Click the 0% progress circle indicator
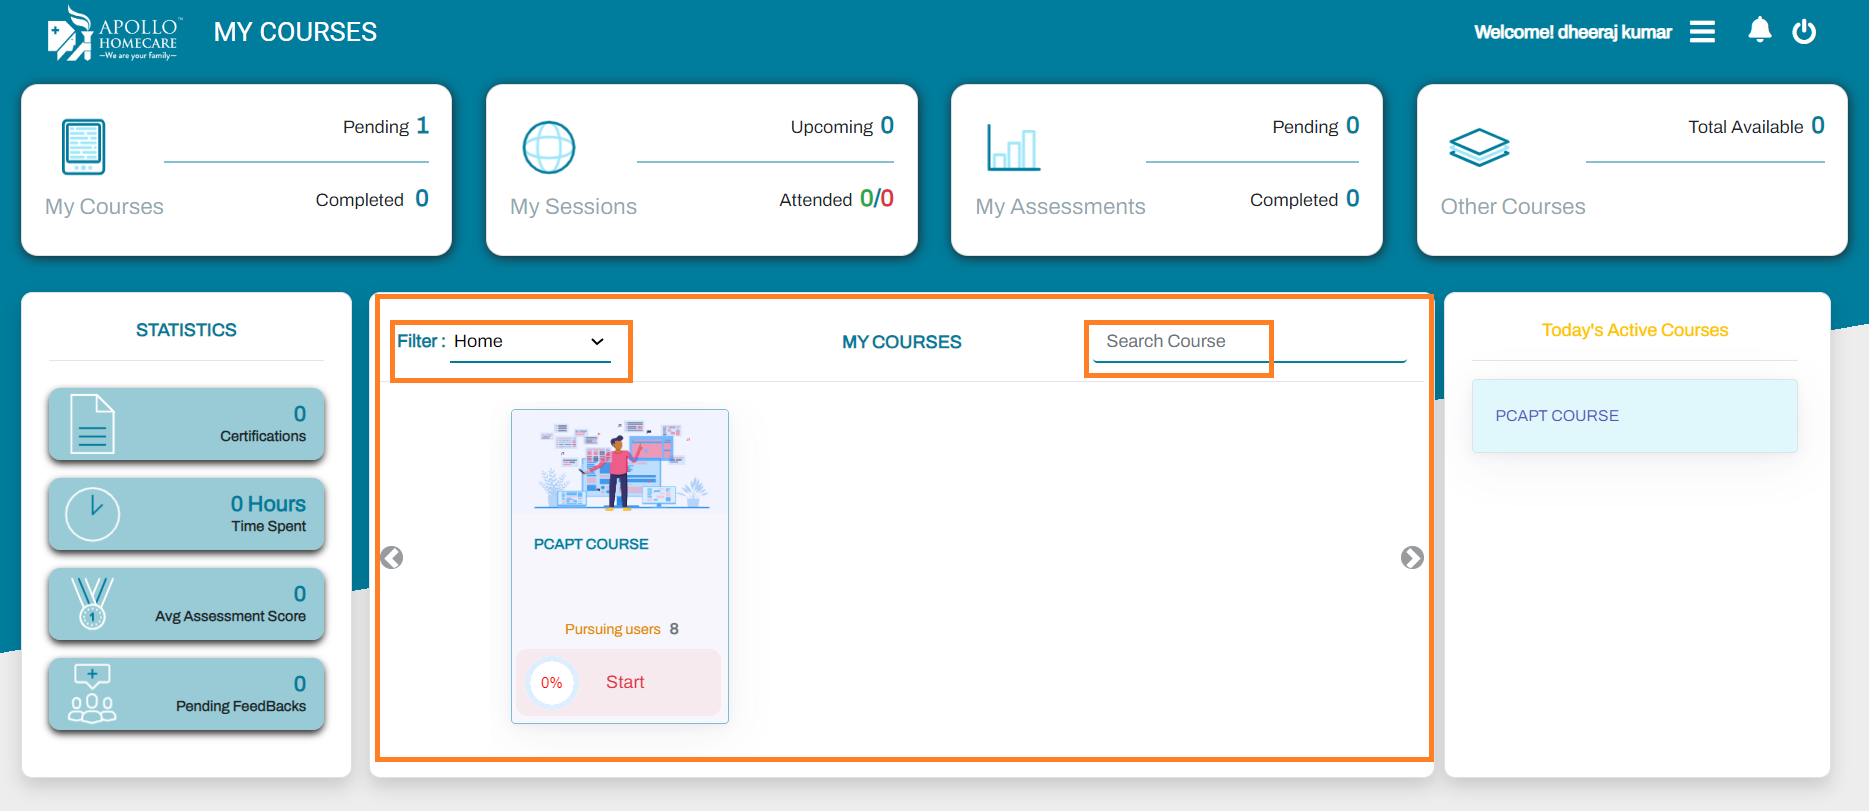This screenshot has width=1869, height=811. click(552, 683)
